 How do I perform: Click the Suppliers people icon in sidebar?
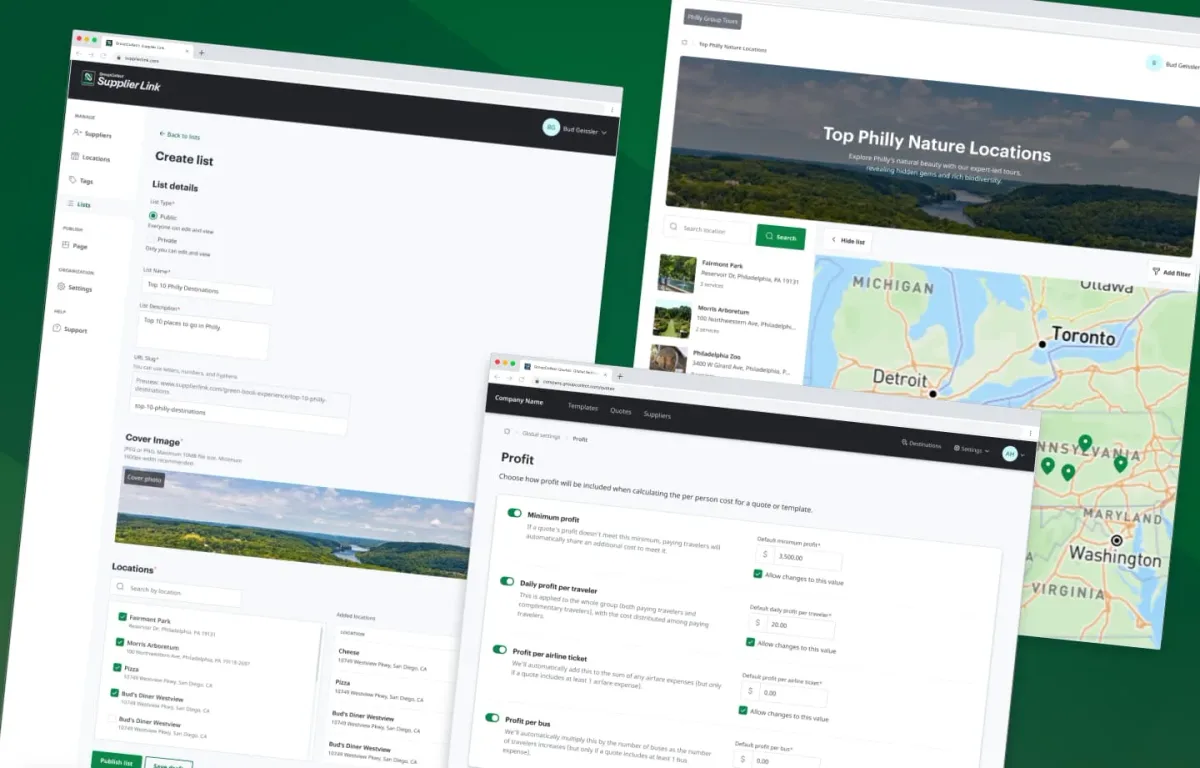click(x=77, y=132)
